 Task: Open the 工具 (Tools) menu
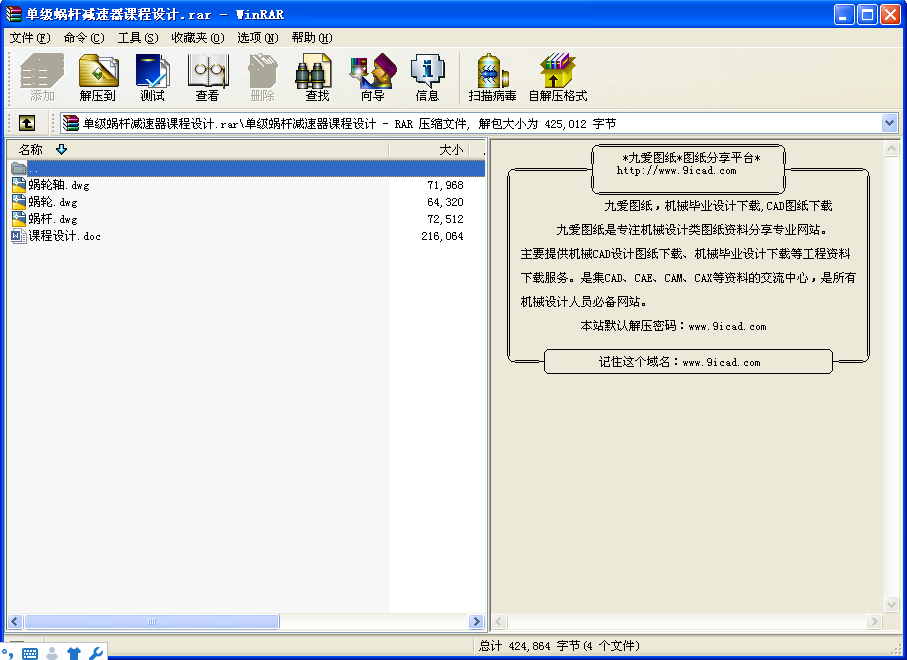(138, 38)
